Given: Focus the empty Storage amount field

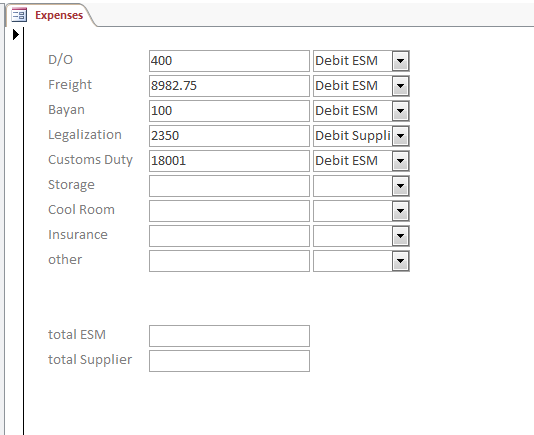Looking at the screenshot, I should pos(229,186).
